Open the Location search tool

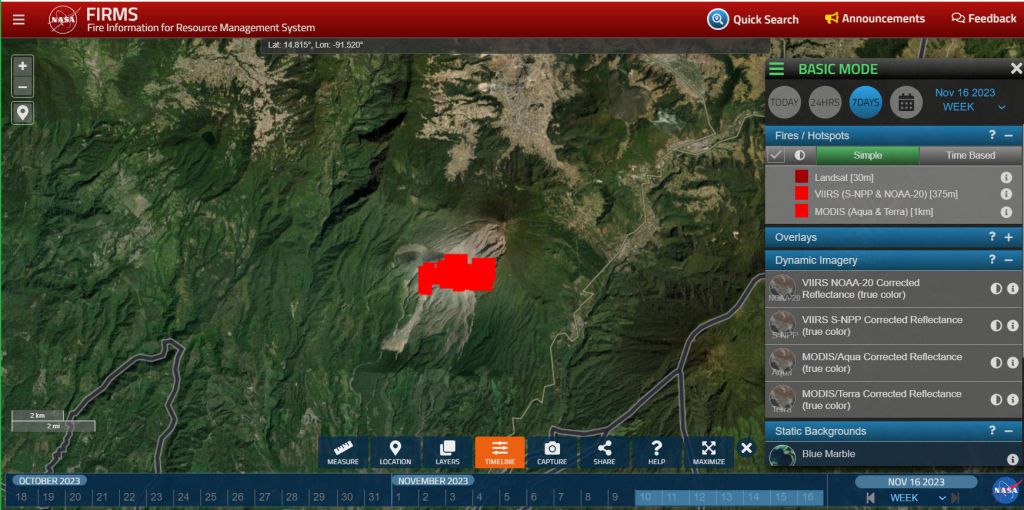click(x=395, y=452)
